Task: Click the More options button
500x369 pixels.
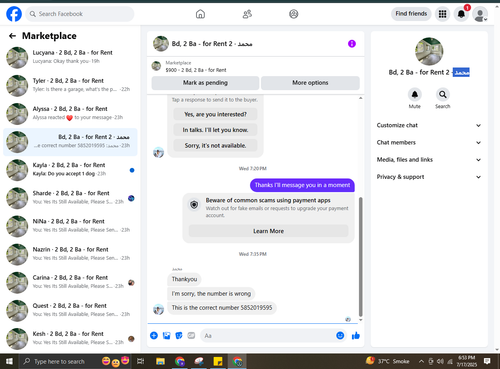Action: [x=310, y=83]
